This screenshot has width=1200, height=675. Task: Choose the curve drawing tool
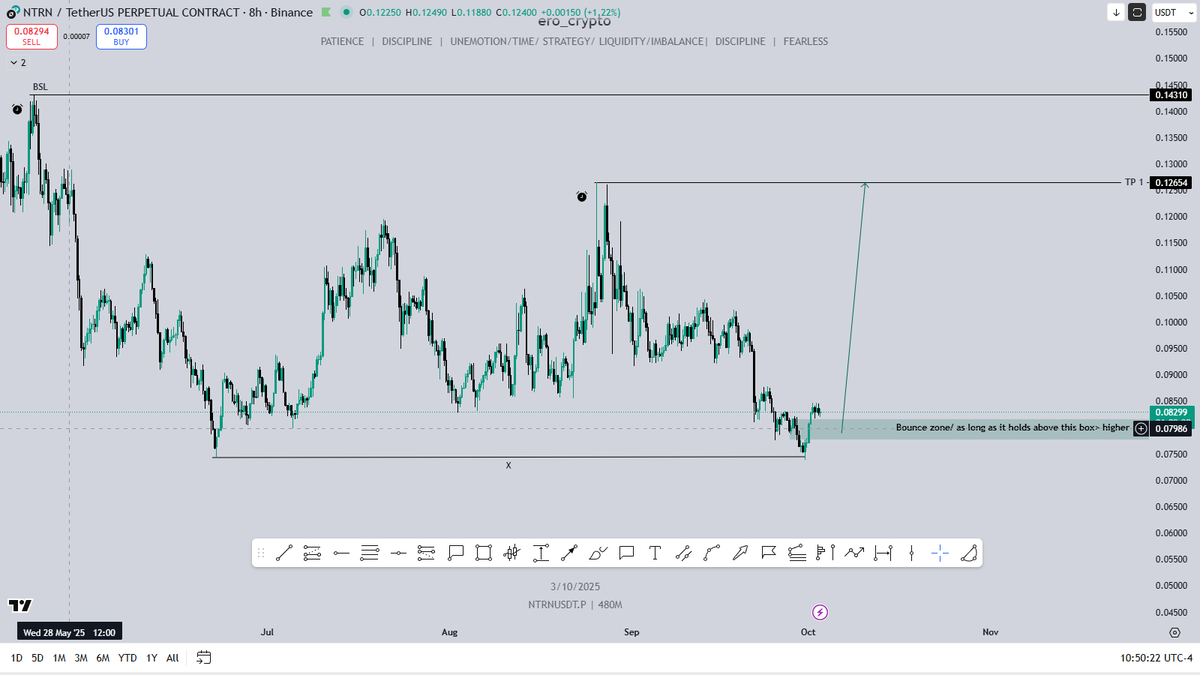pos(711,552)
